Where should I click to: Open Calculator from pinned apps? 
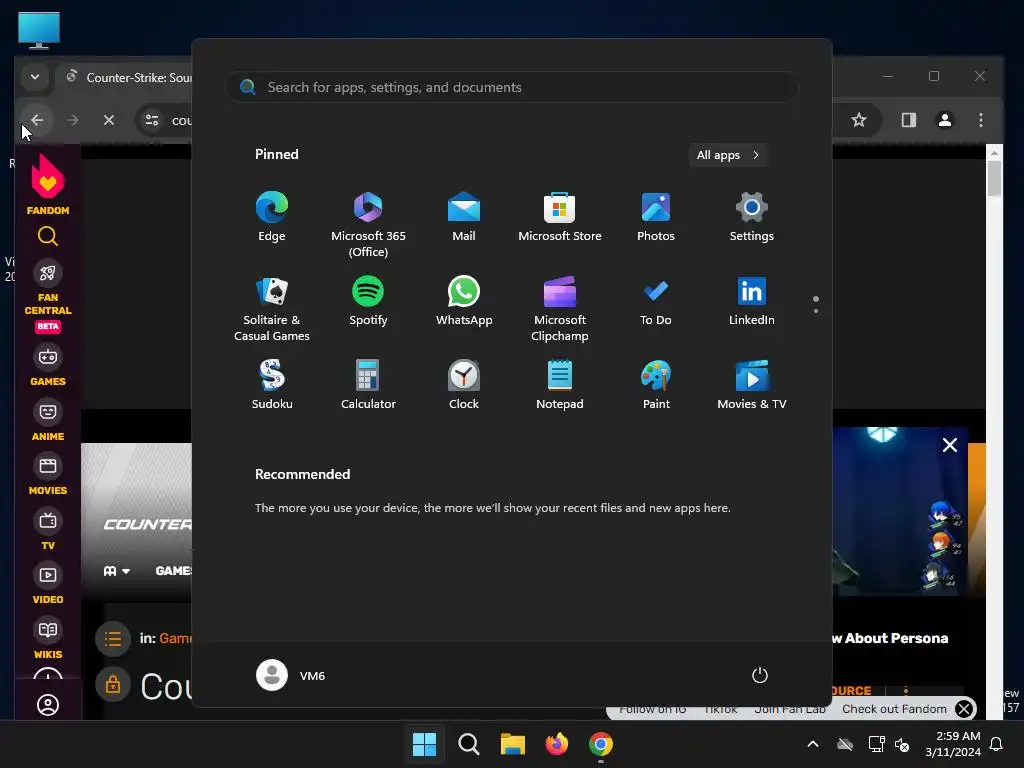tap(368, 385)
